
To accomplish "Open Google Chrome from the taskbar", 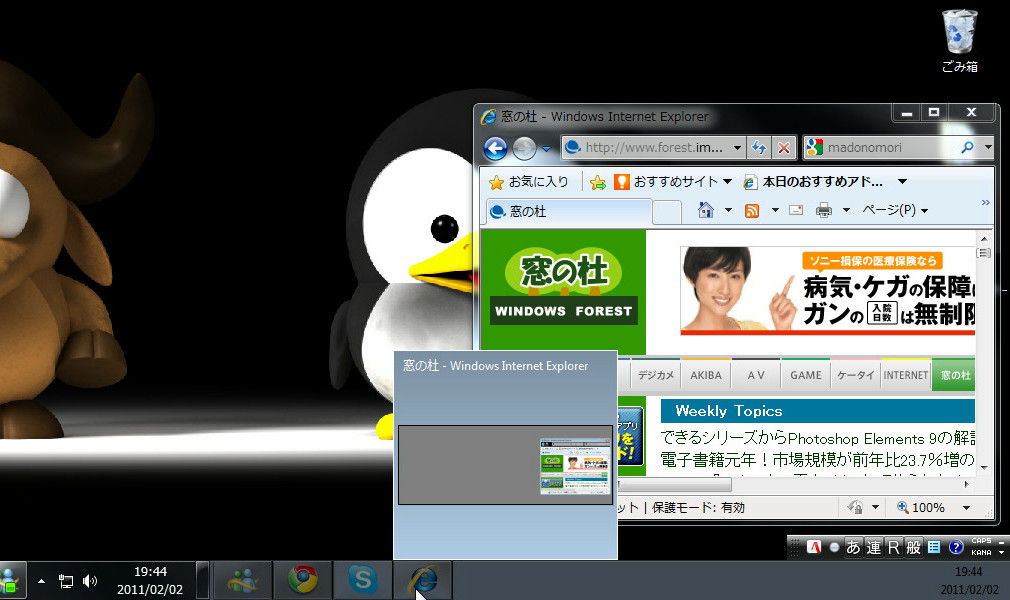I will pos(302,580).
